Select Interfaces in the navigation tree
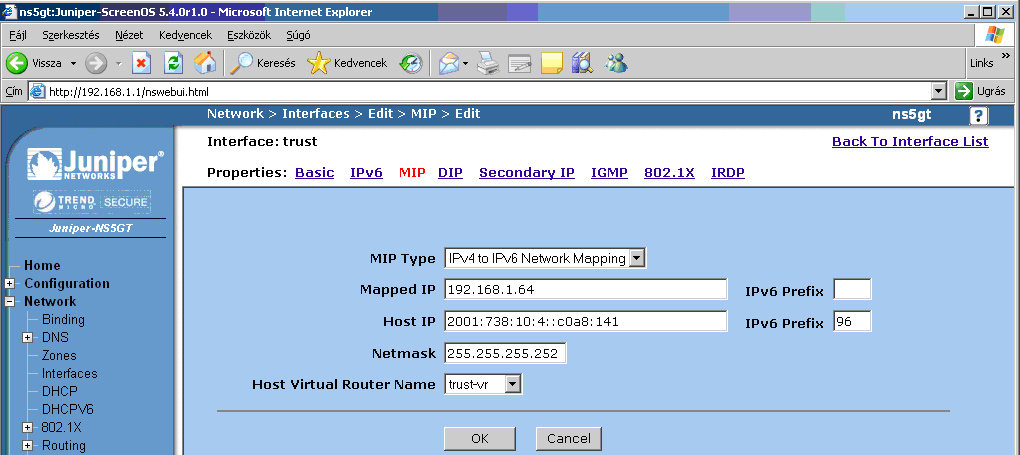This screenshot has width=1020, height=455. 69,374
